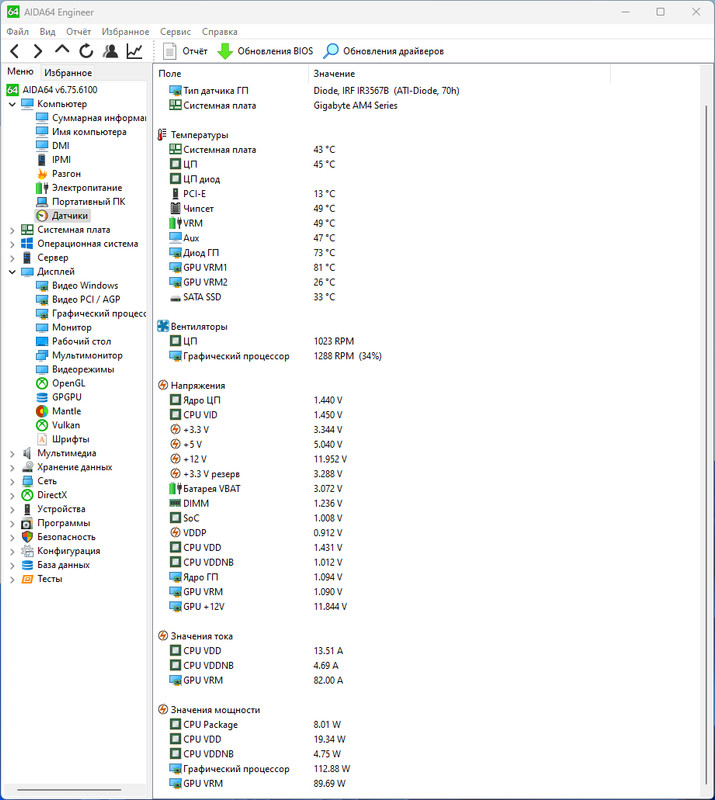Open the Избранное menu in the menu bar

(125, 32)
